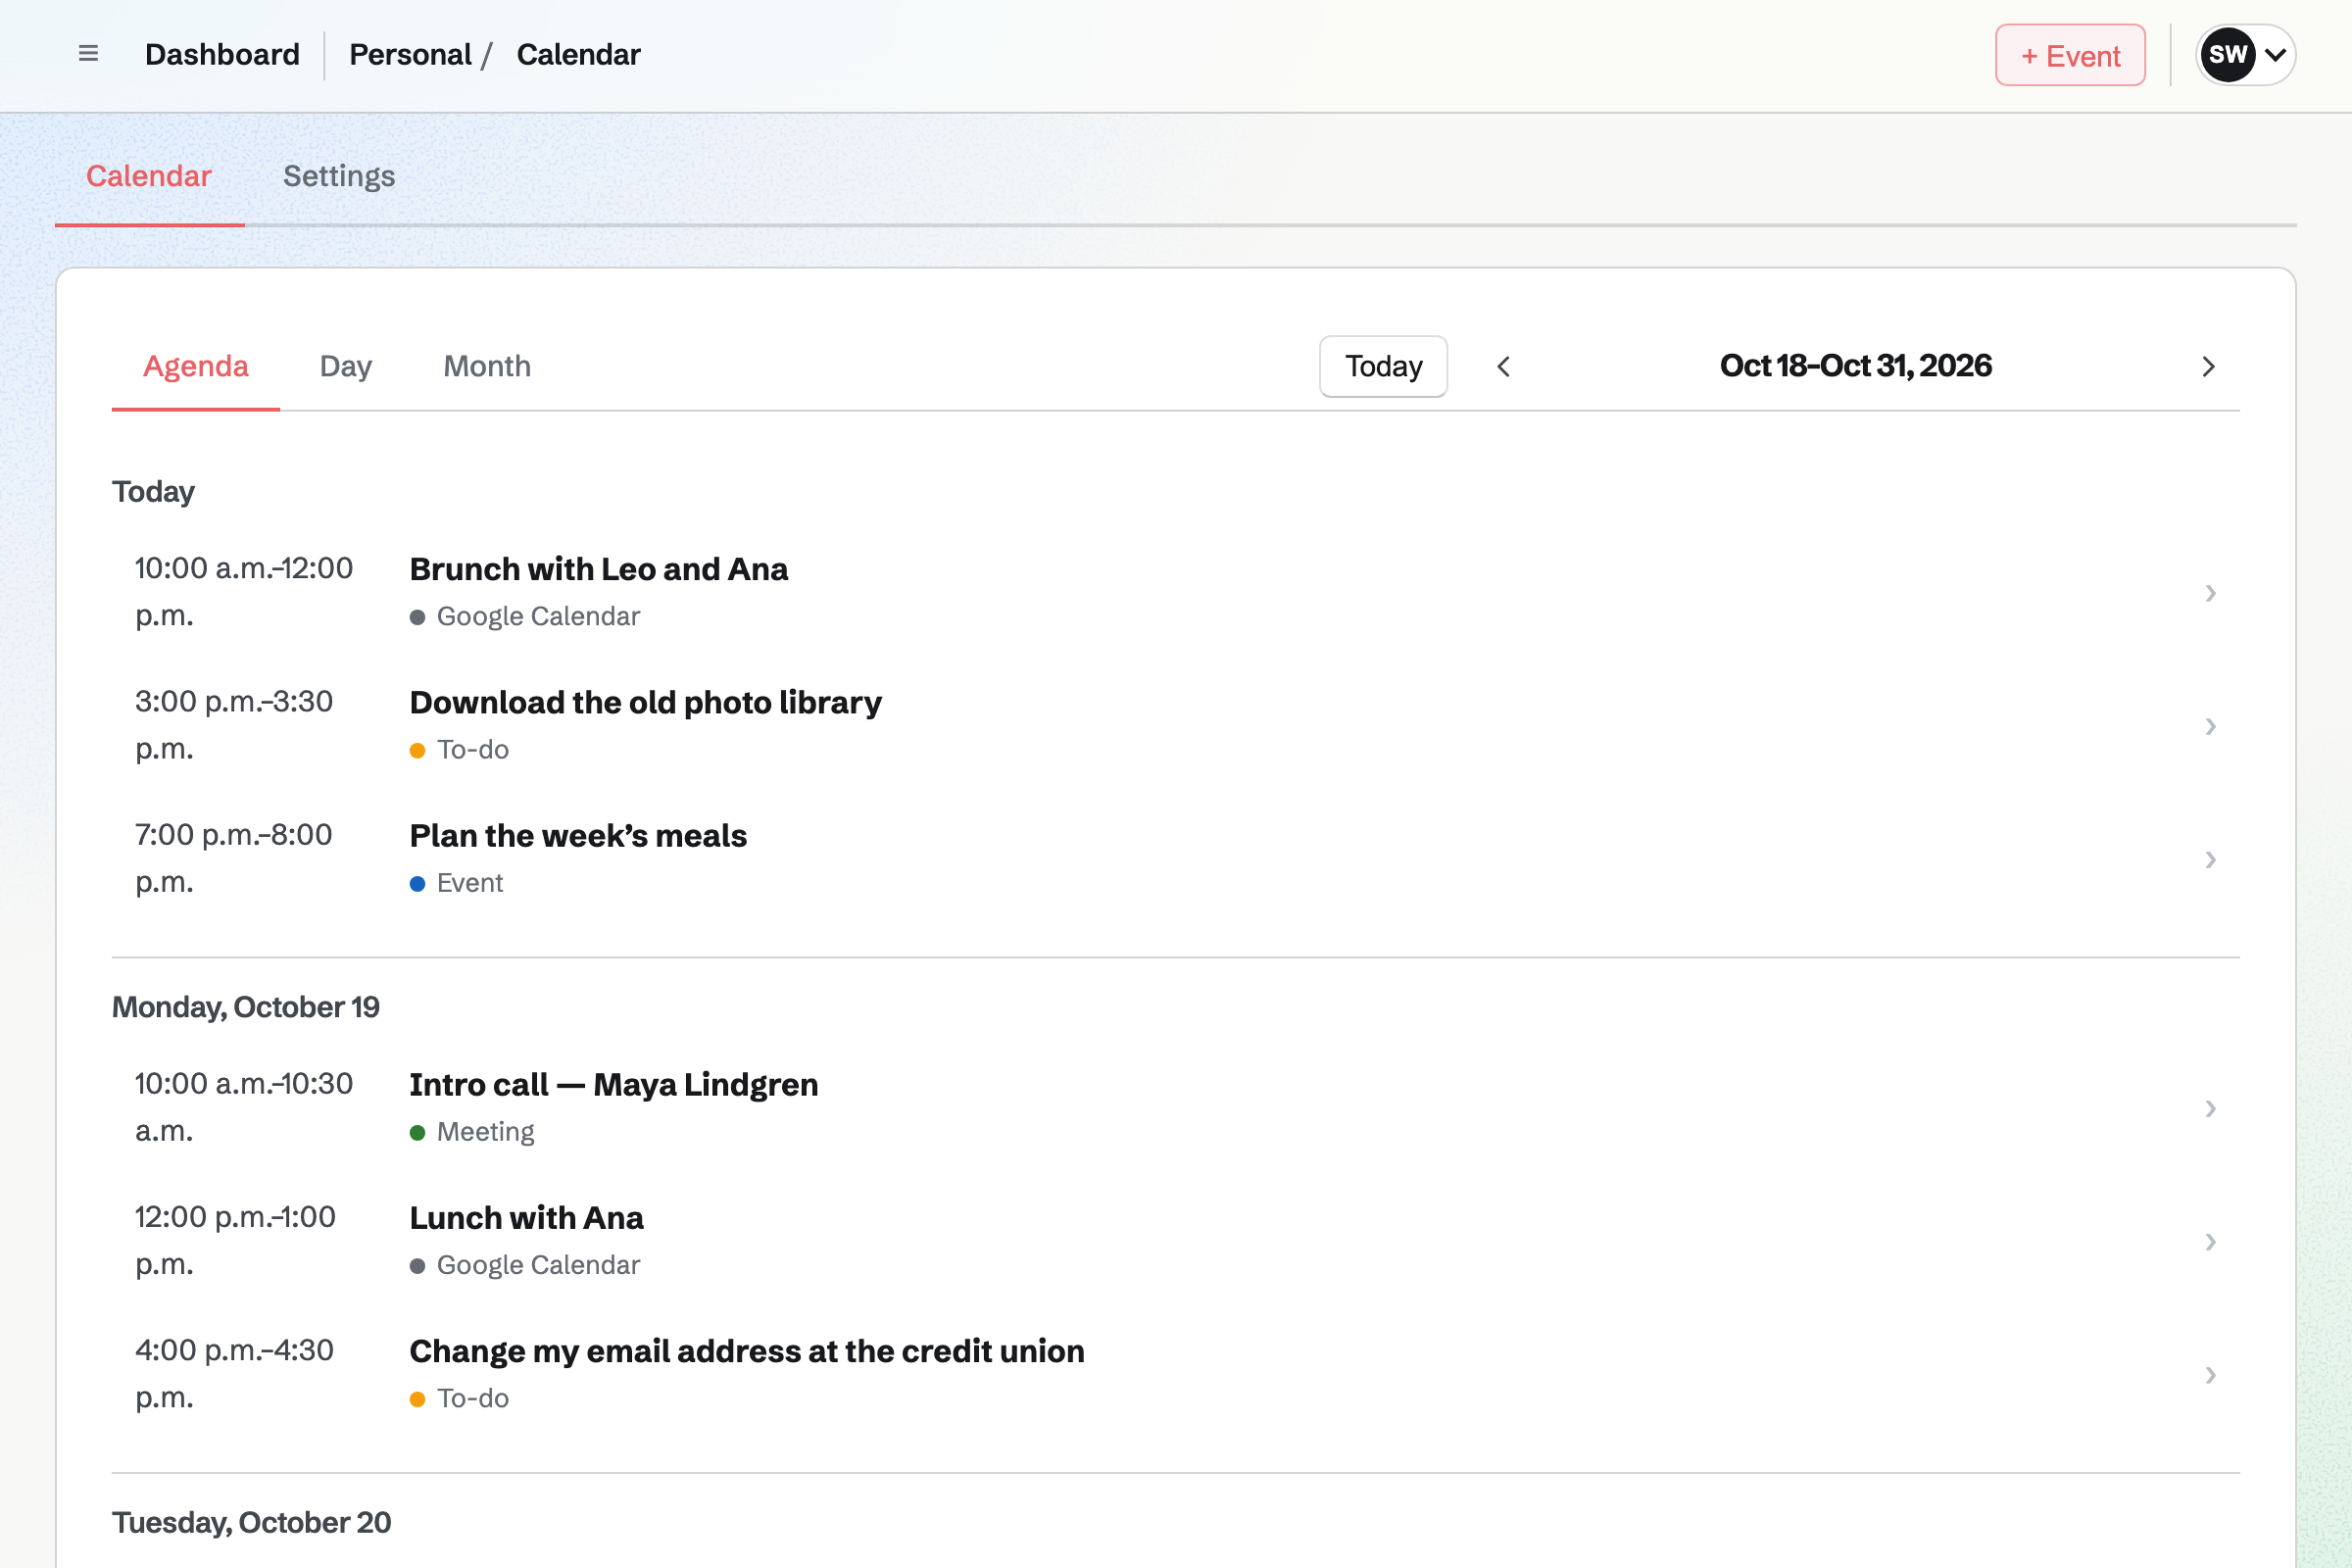Click the Tuesday, October 20 heading
Image resolution: width=2352 pixels, height=1568 pixels.
pyautogui.click(x=251, y=1522)
